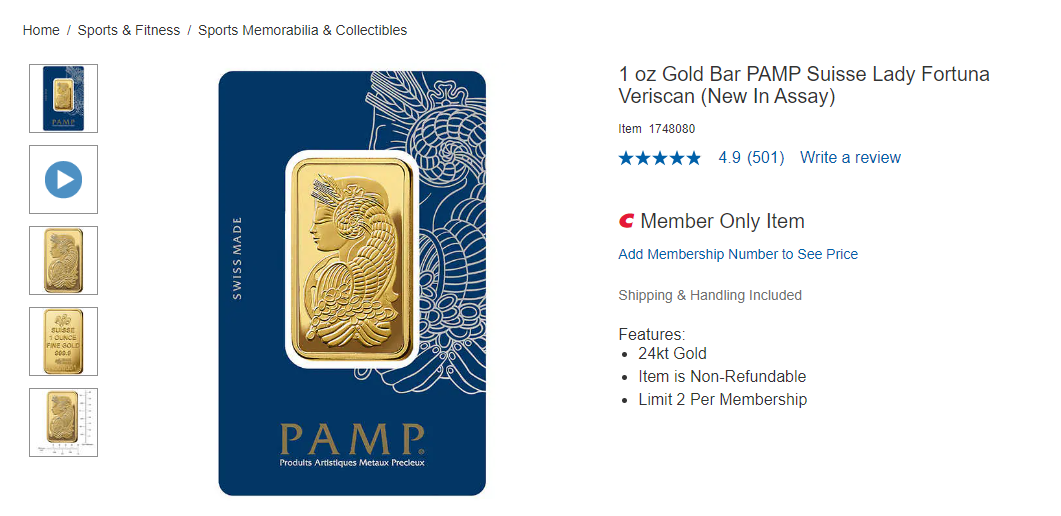Open the Sports & Fitness breadcrumb

pos(129,30)
